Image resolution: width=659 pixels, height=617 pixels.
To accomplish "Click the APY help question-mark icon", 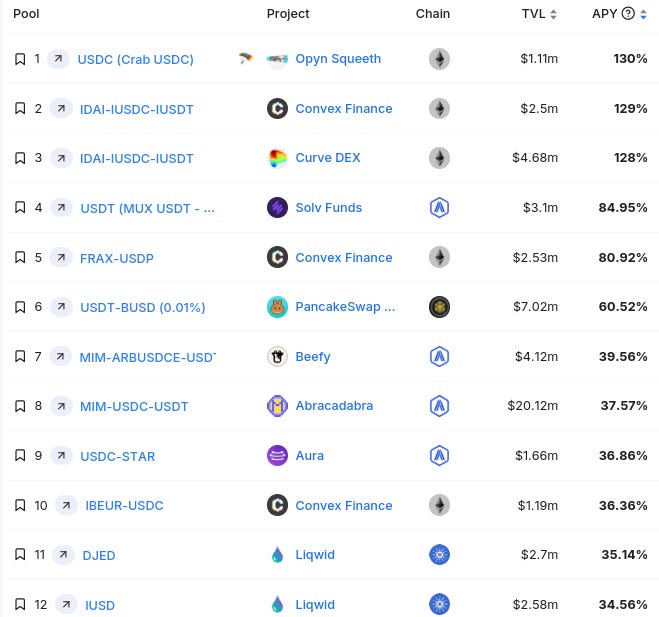I will click(628, 13).
